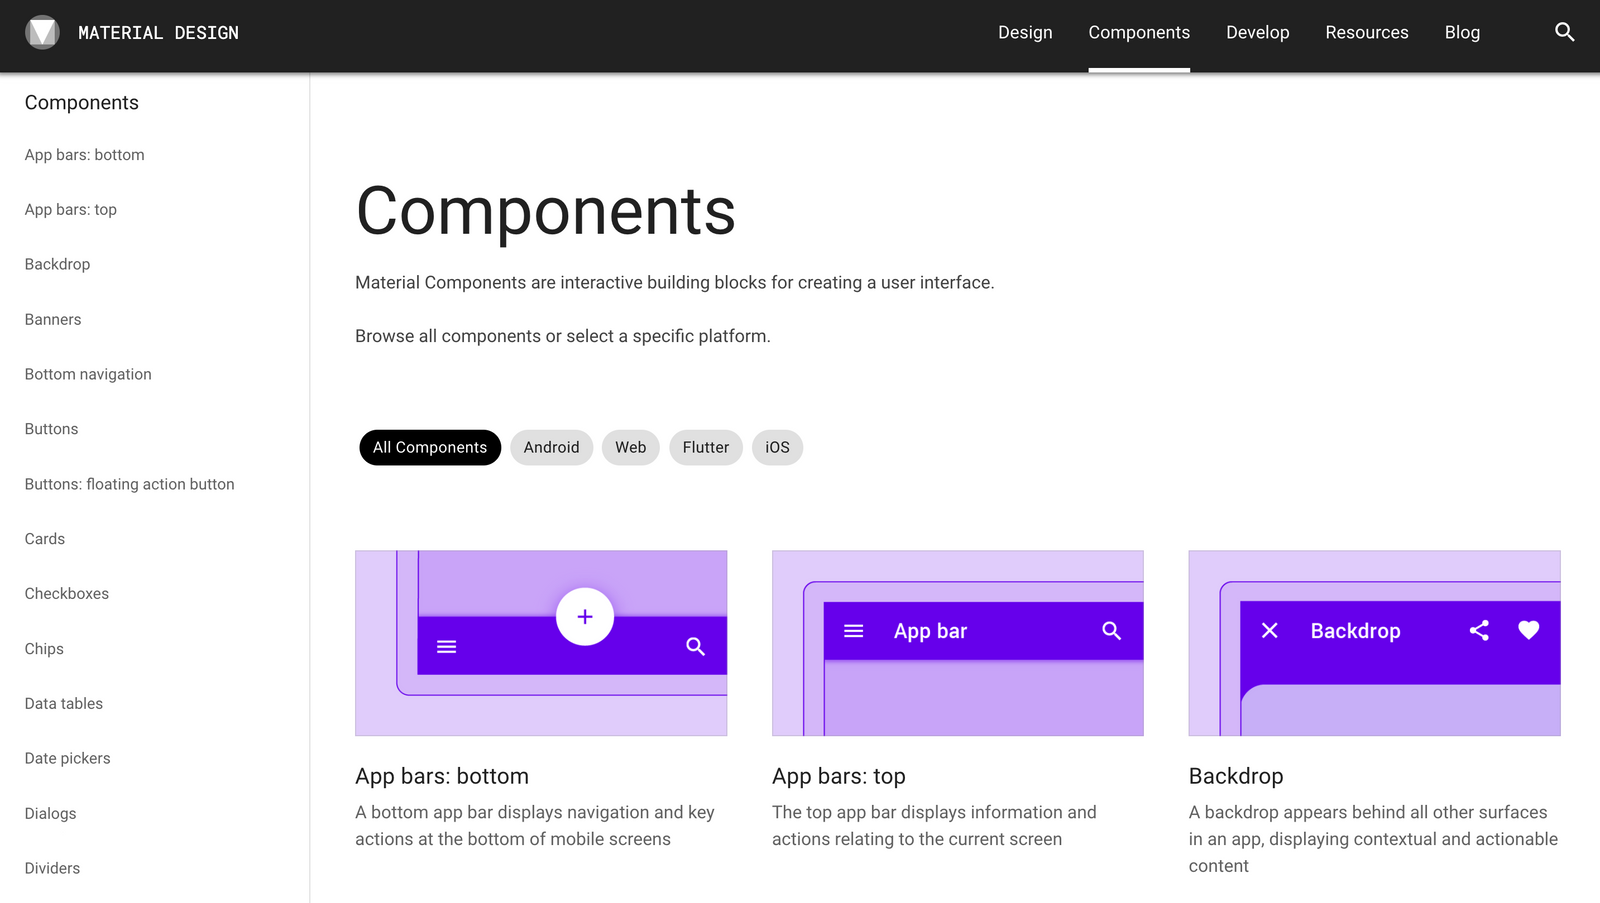This screenshot has width=1600, height=903.
Task: Open Checkboxes in sidebar
Action: tap(67, 594)
